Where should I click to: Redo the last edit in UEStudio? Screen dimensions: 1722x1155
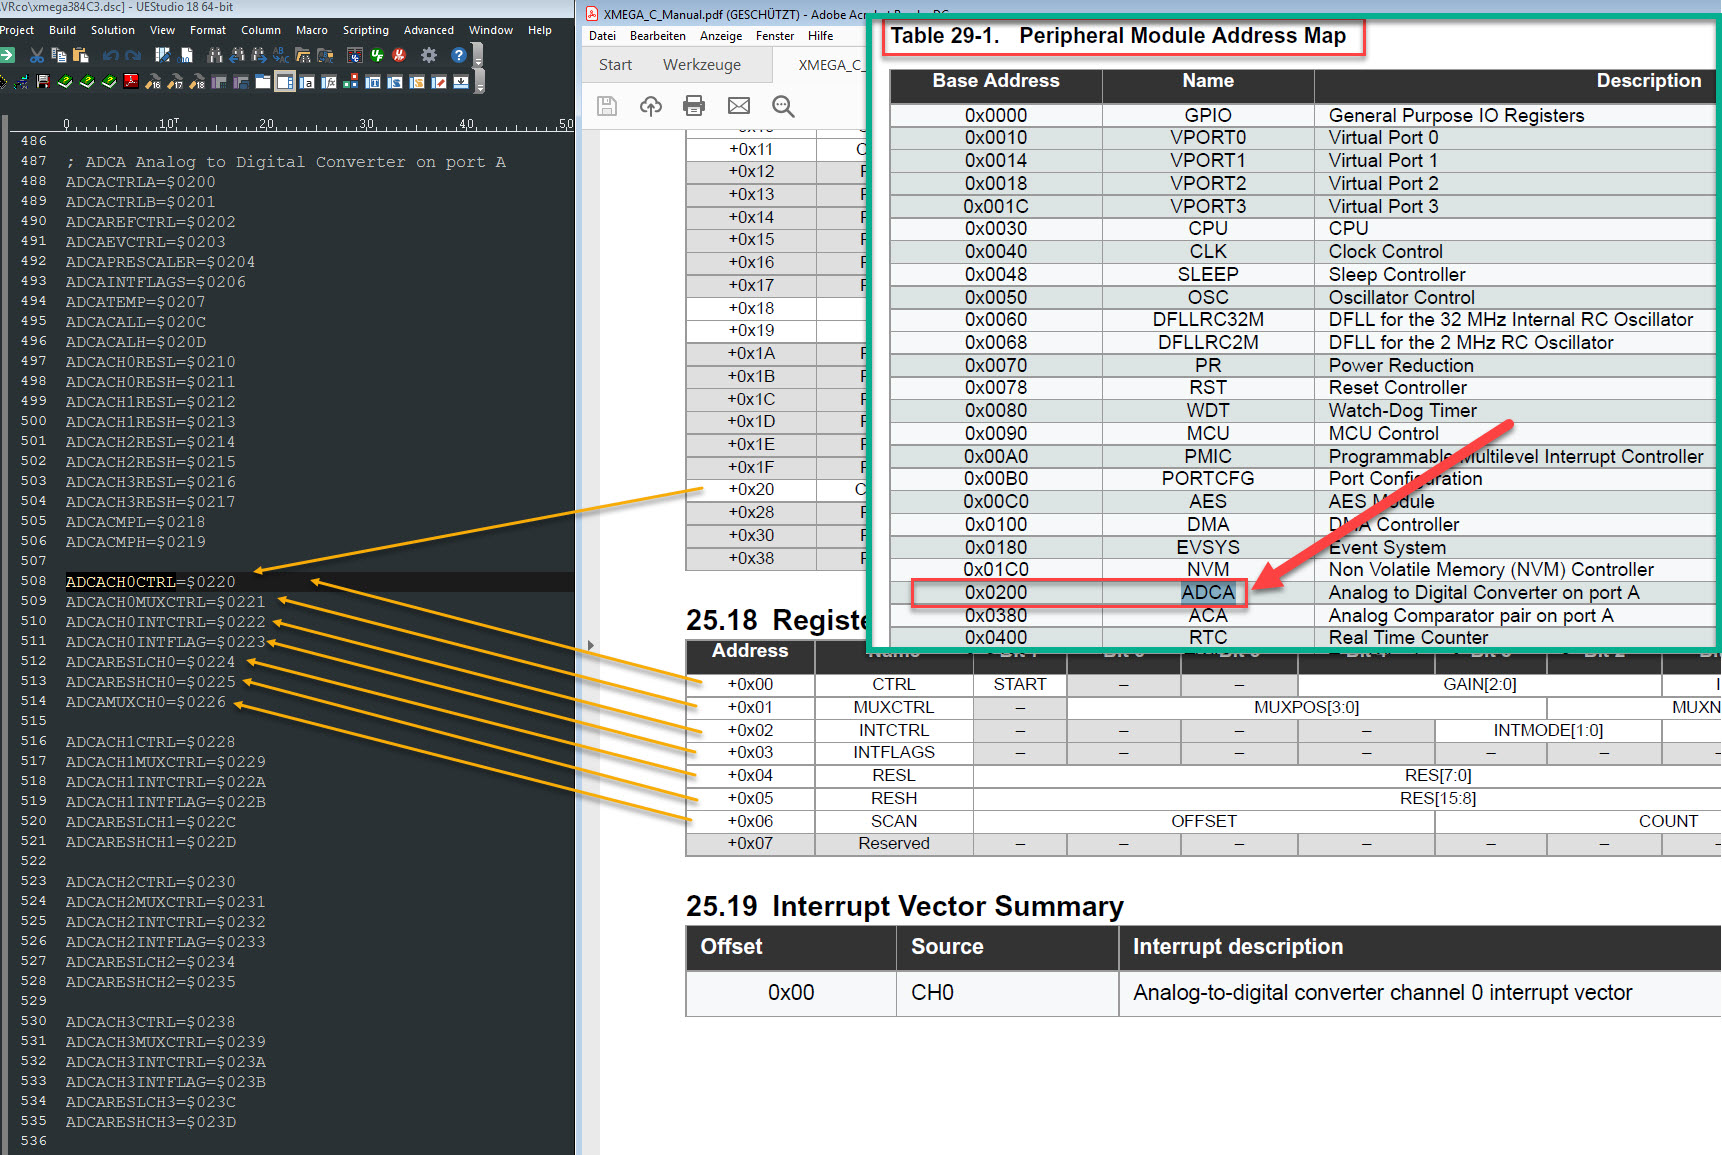[133, 55]
